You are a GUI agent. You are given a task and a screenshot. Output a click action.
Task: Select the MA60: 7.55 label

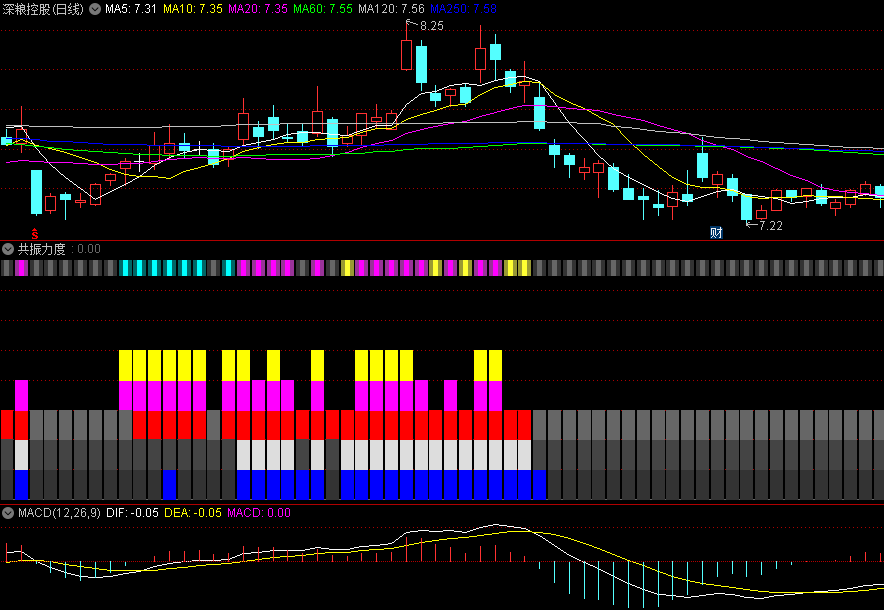point(323,9)
